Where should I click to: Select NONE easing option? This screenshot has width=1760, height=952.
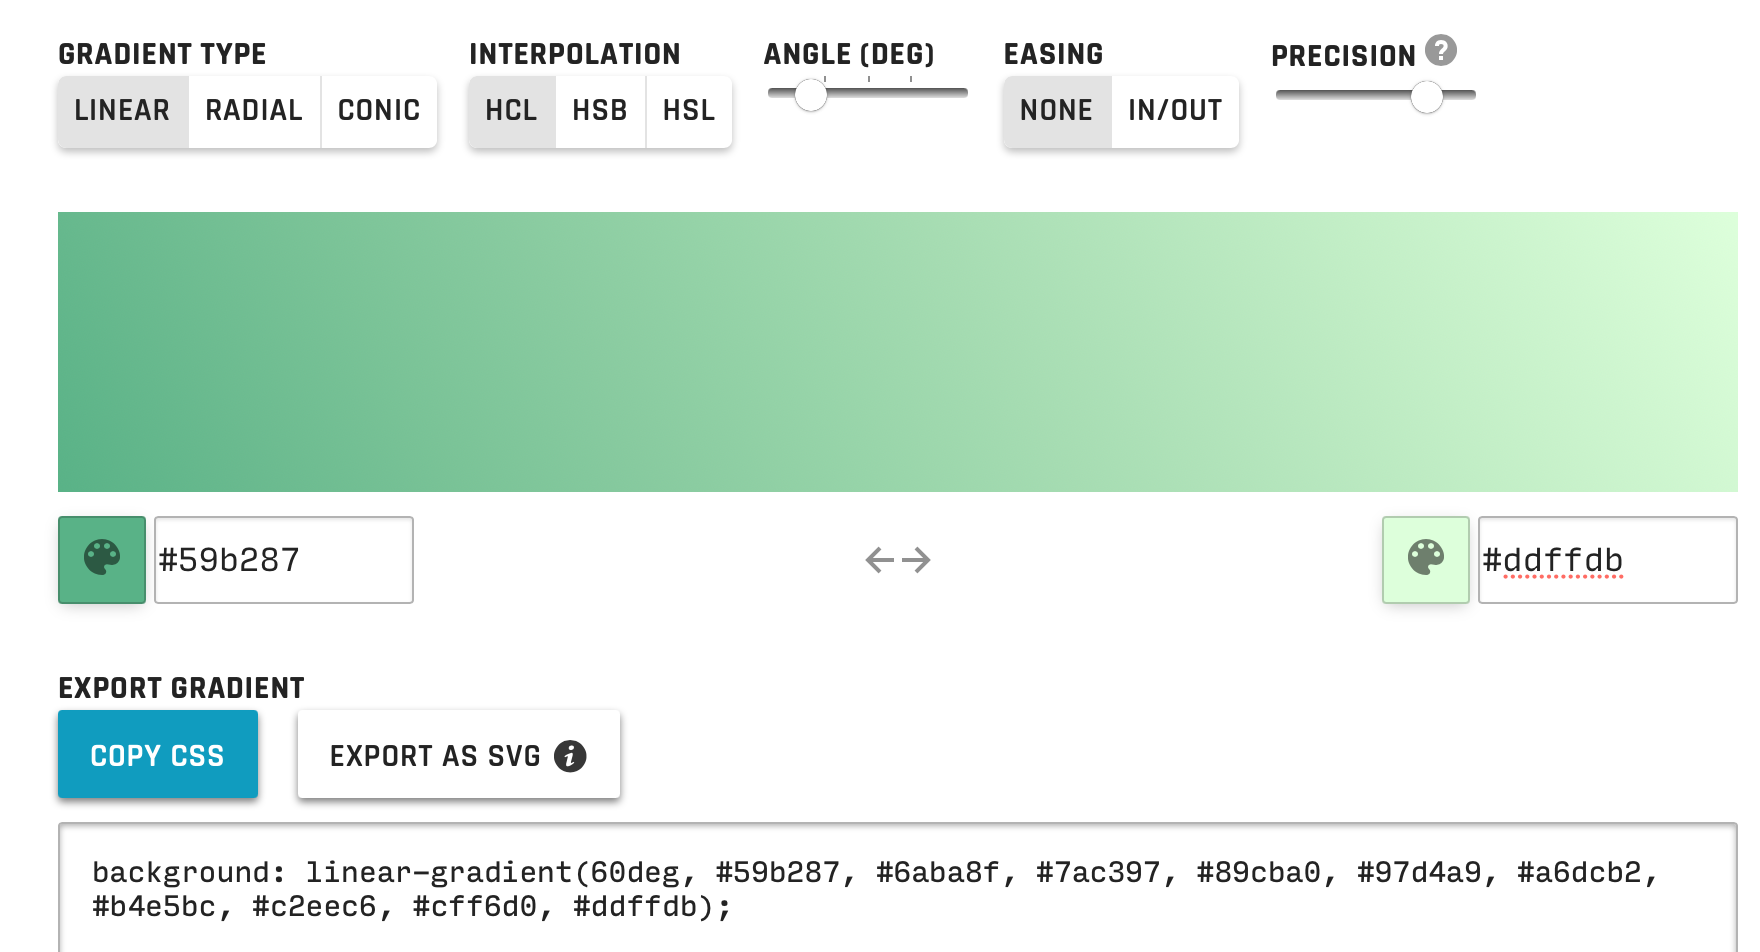tap(1055, 111)
